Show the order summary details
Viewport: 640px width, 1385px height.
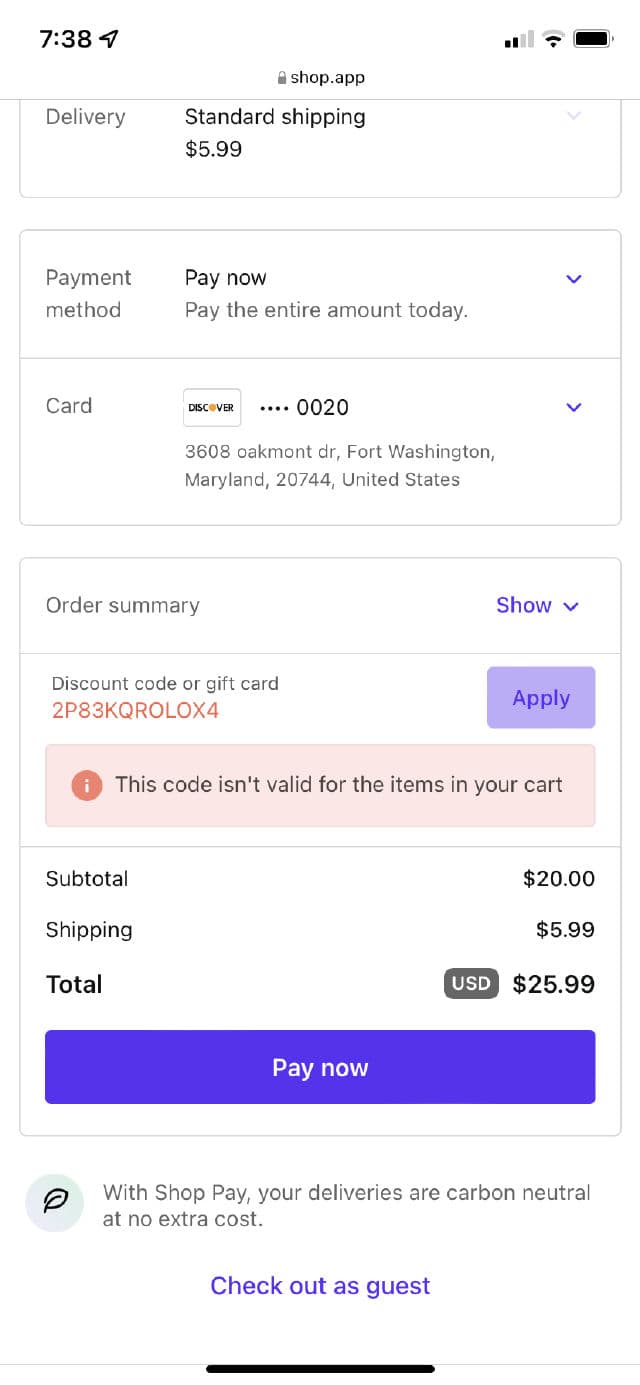537,605
